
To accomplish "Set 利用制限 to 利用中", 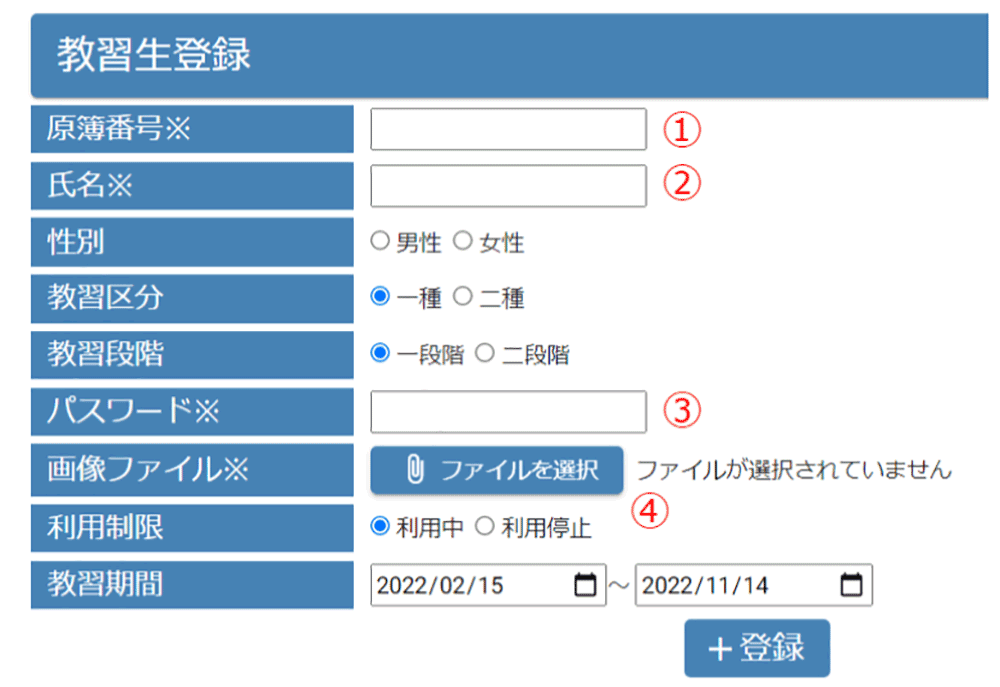I will pos(379,527).
